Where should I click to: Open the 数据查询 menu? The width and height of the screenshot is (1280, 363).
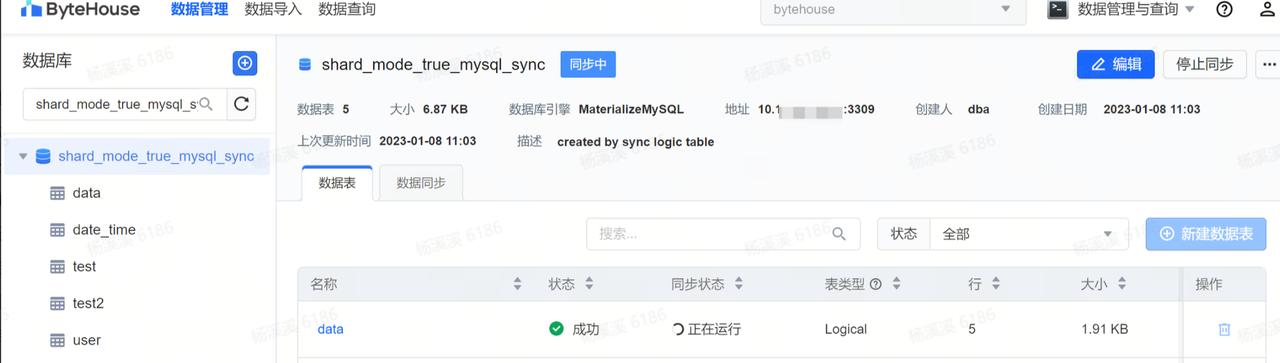(347, 10)
